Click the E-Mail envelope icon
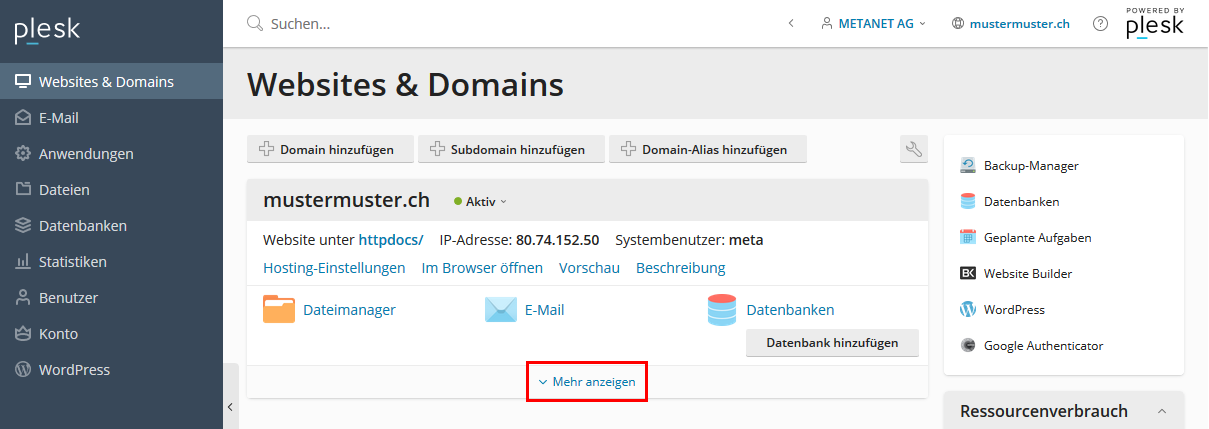The image size is (1209, 429). (x=501, y=310)
